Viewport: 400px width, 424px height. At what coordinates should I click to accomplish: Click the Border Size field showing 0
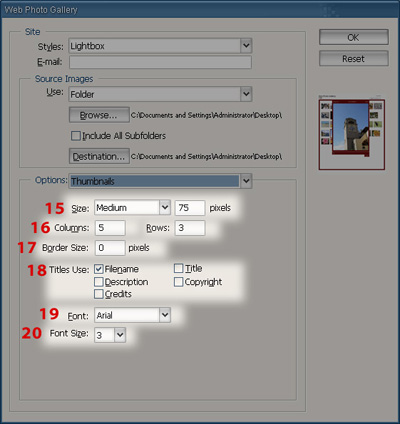[110, 248]
